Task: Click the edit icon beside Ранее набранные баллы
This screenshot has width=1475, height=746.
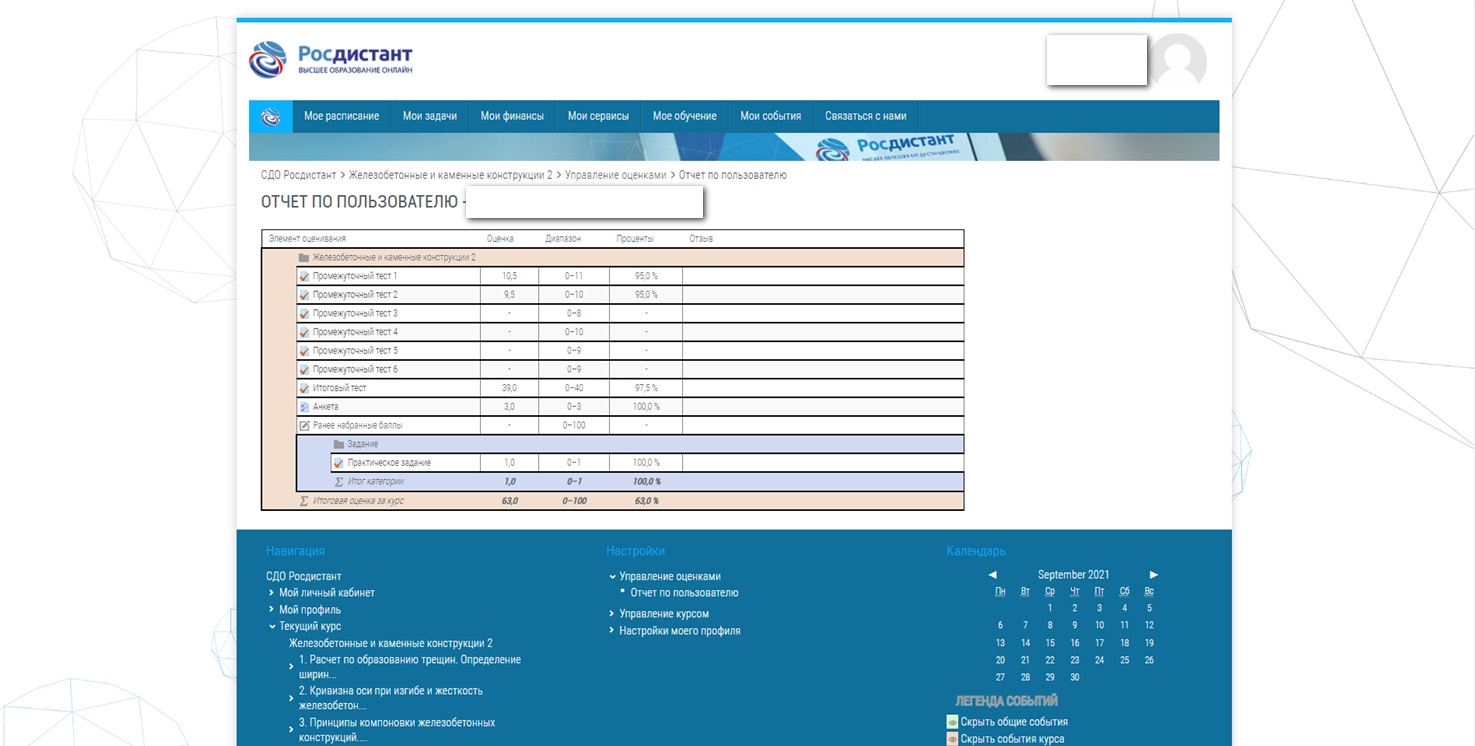Action: [305, 426]
